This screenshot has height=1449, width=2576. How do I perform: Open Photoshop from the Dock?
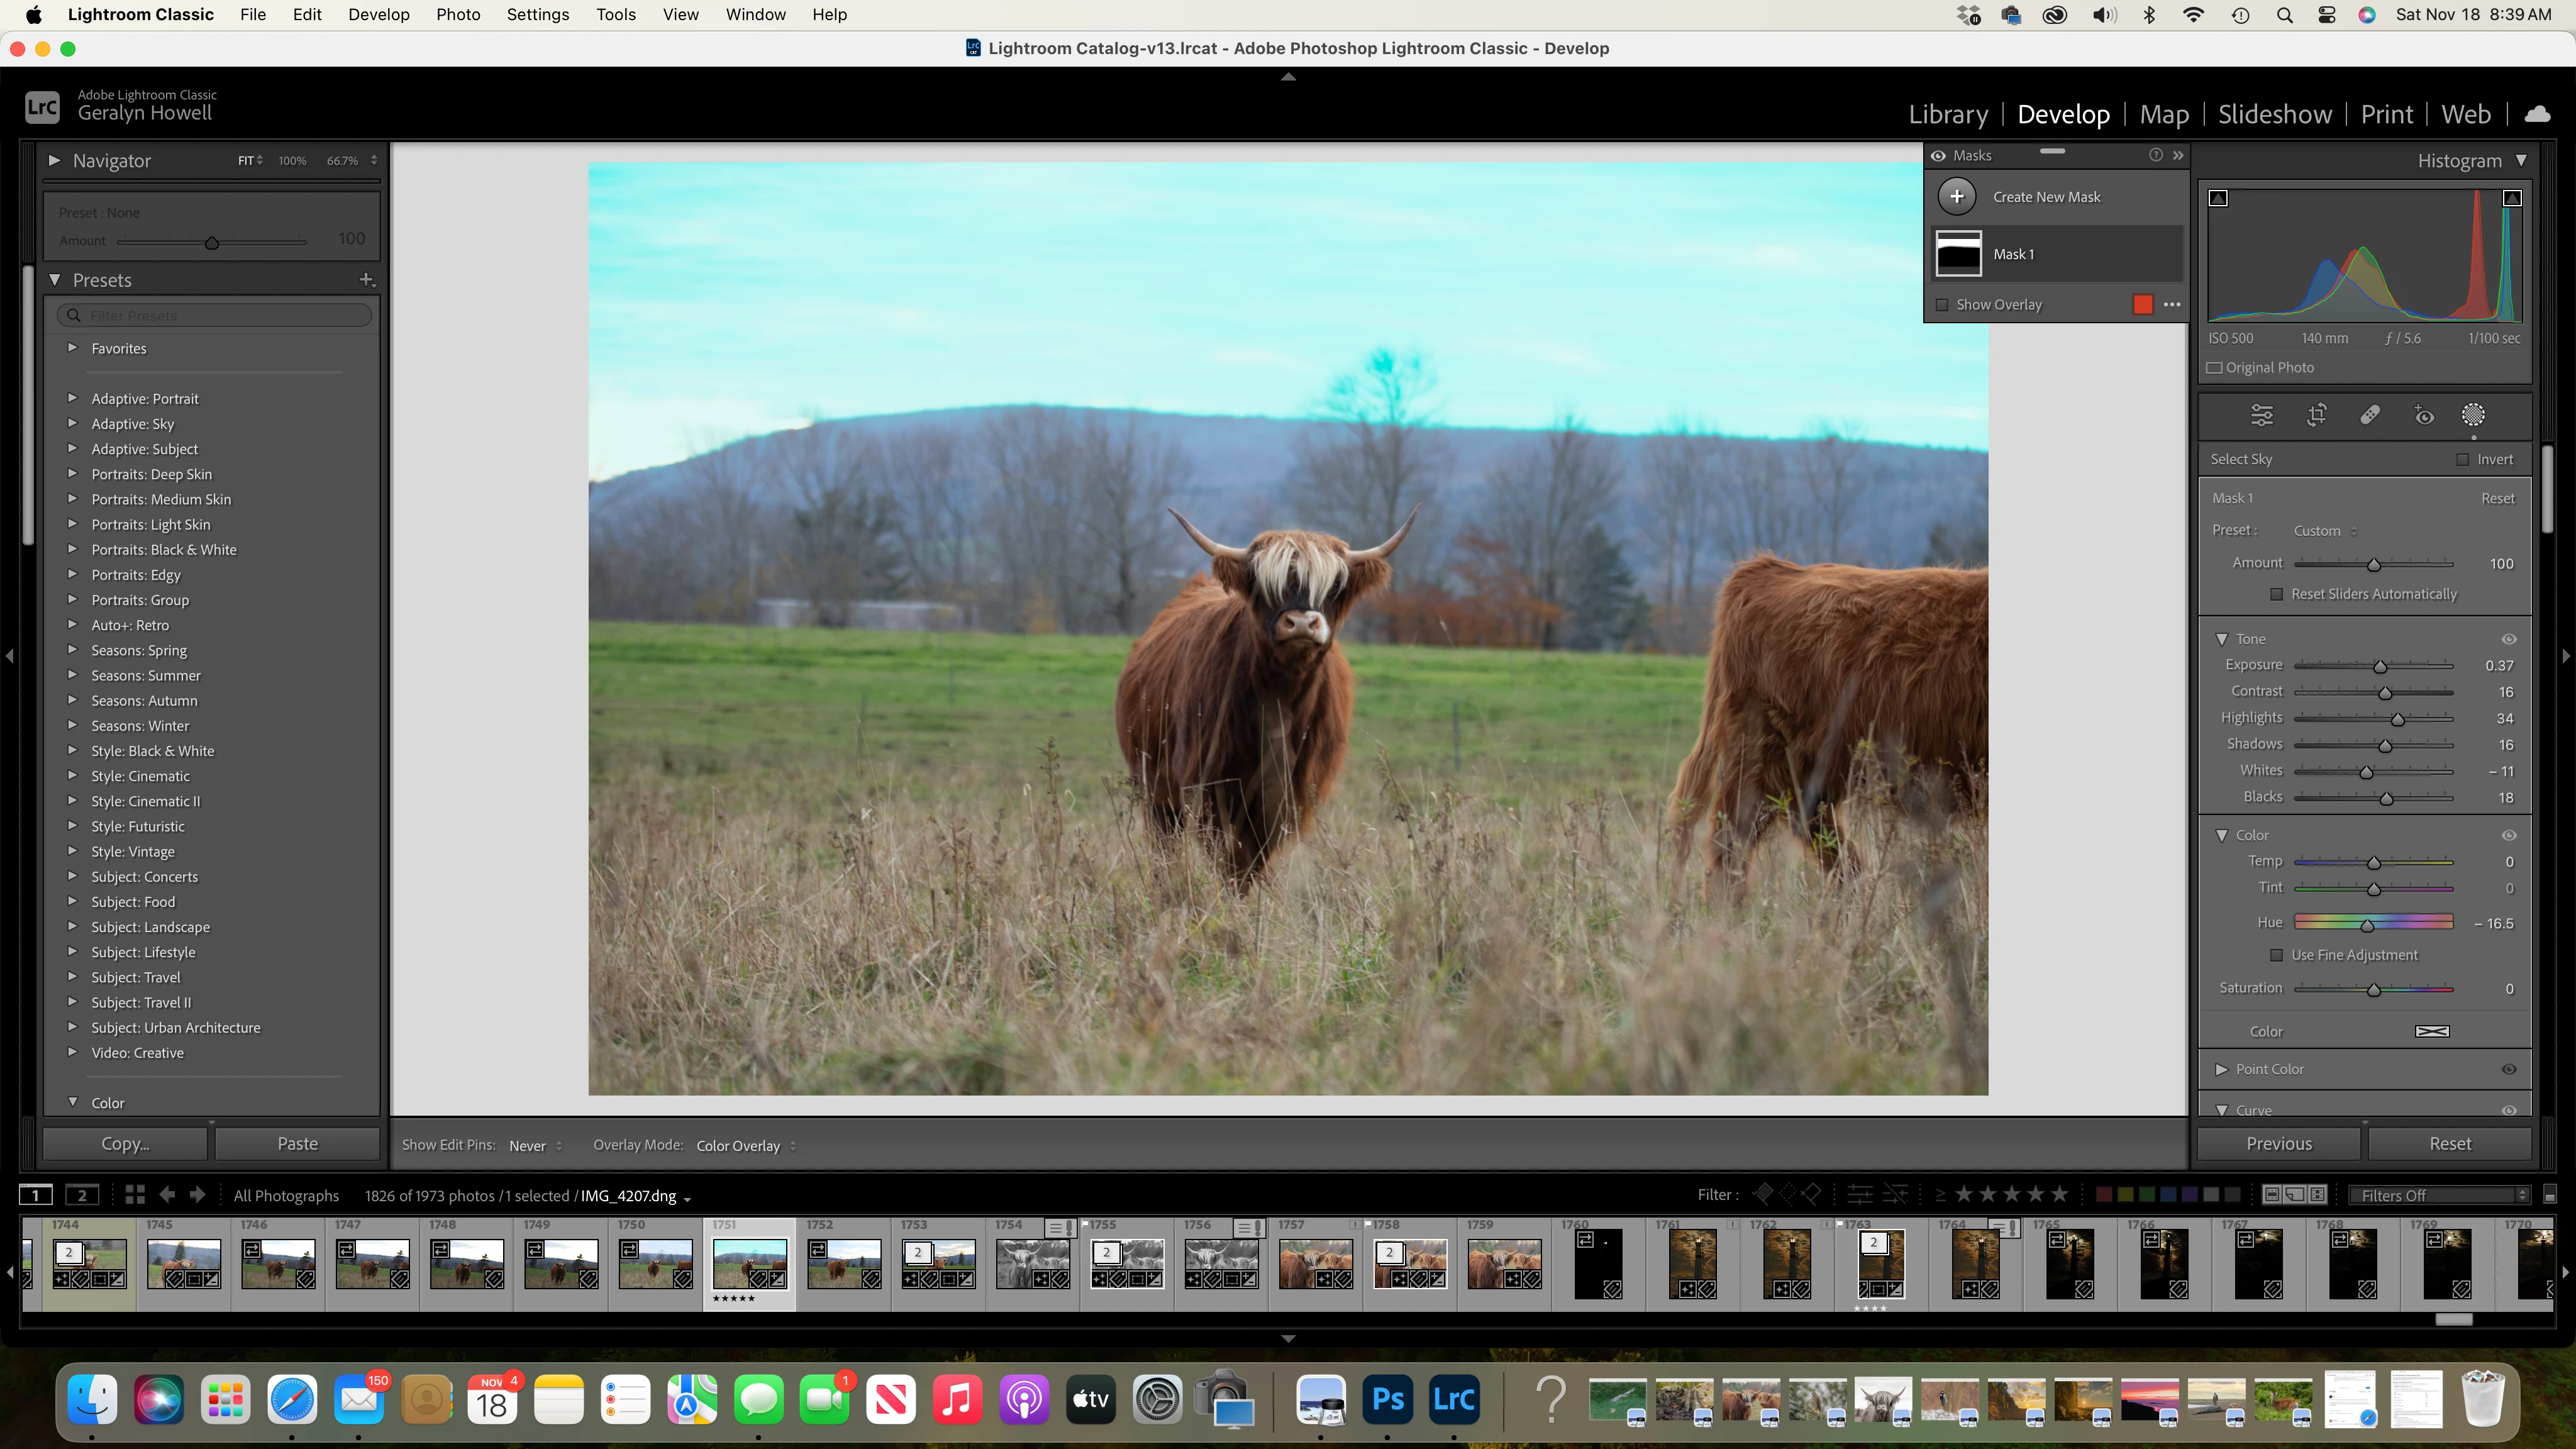click(x=1387, y=1399)
